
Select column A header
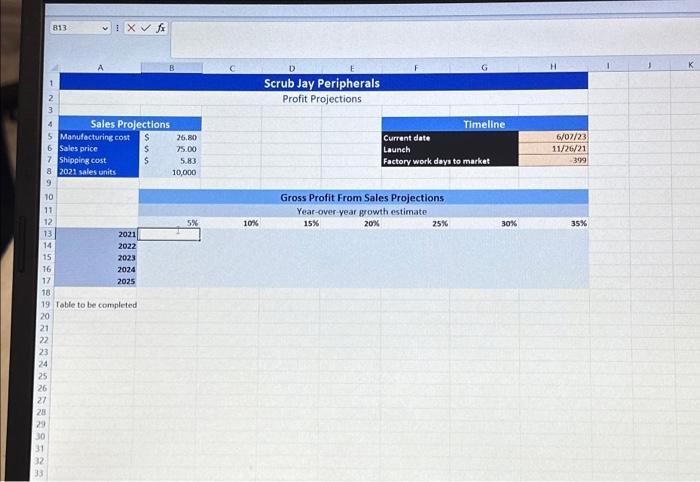pyautogui.click(x=100, y=67)
